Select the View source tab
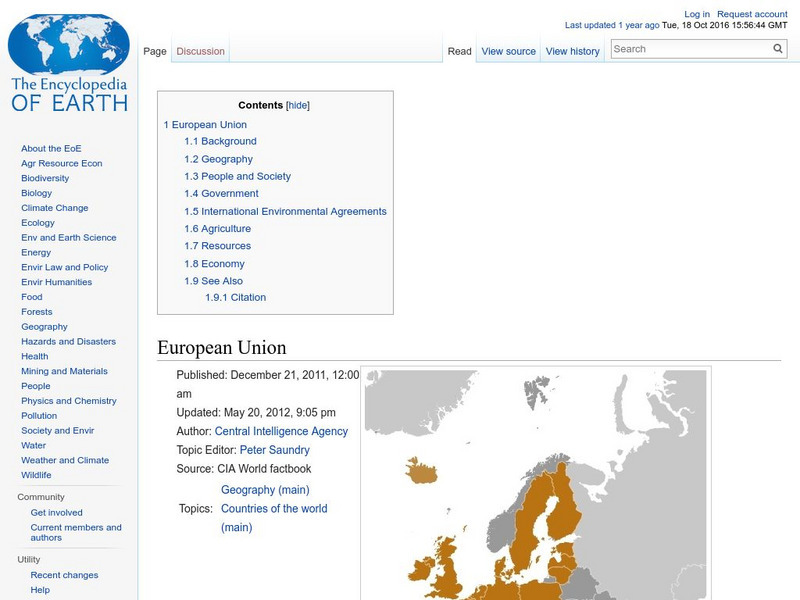Screen dimensions: 800x600 [509, 50]
